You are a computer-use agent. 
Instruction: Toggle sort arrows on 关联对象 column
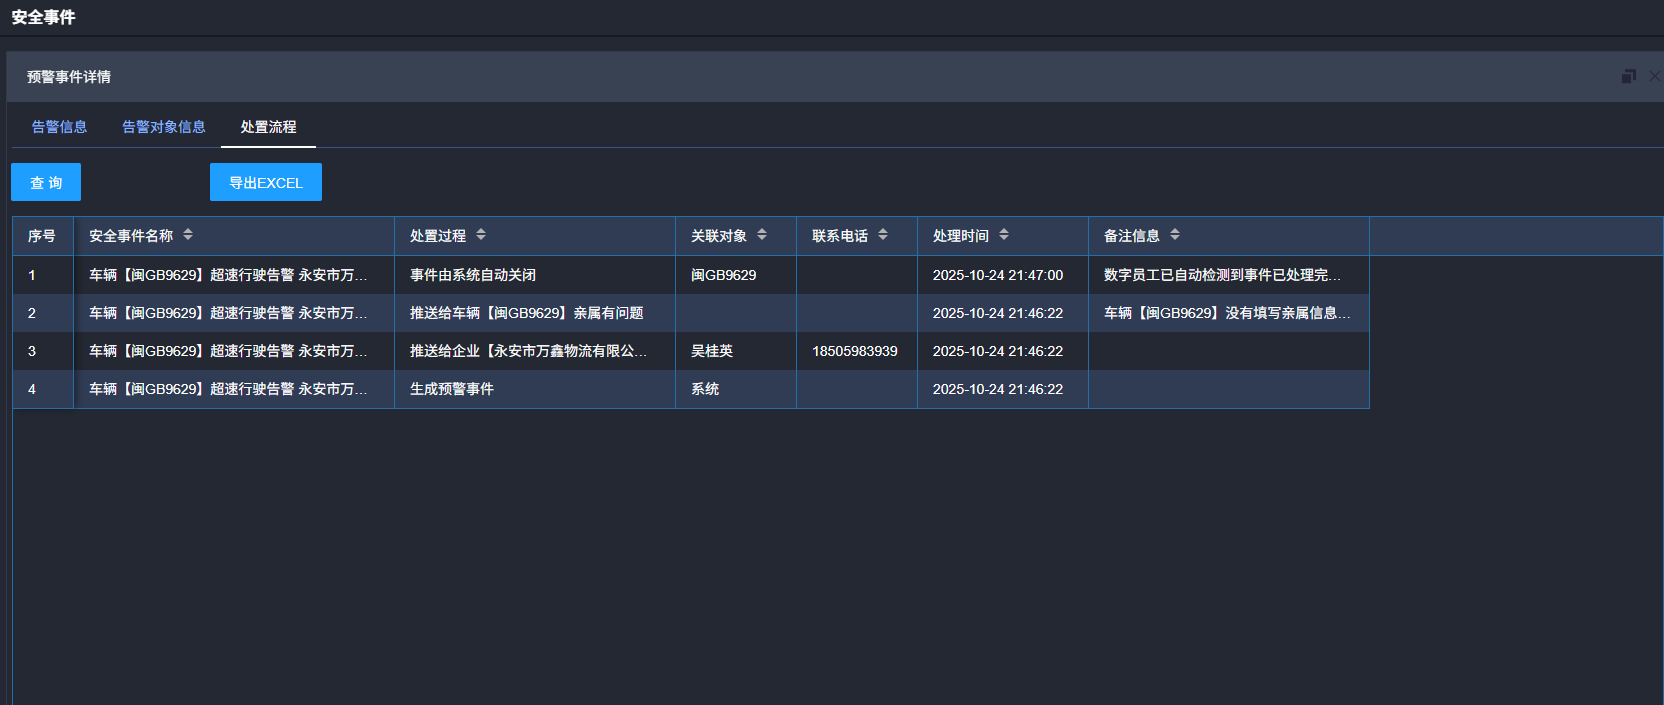pyautogui.click(x=762, y=235)
